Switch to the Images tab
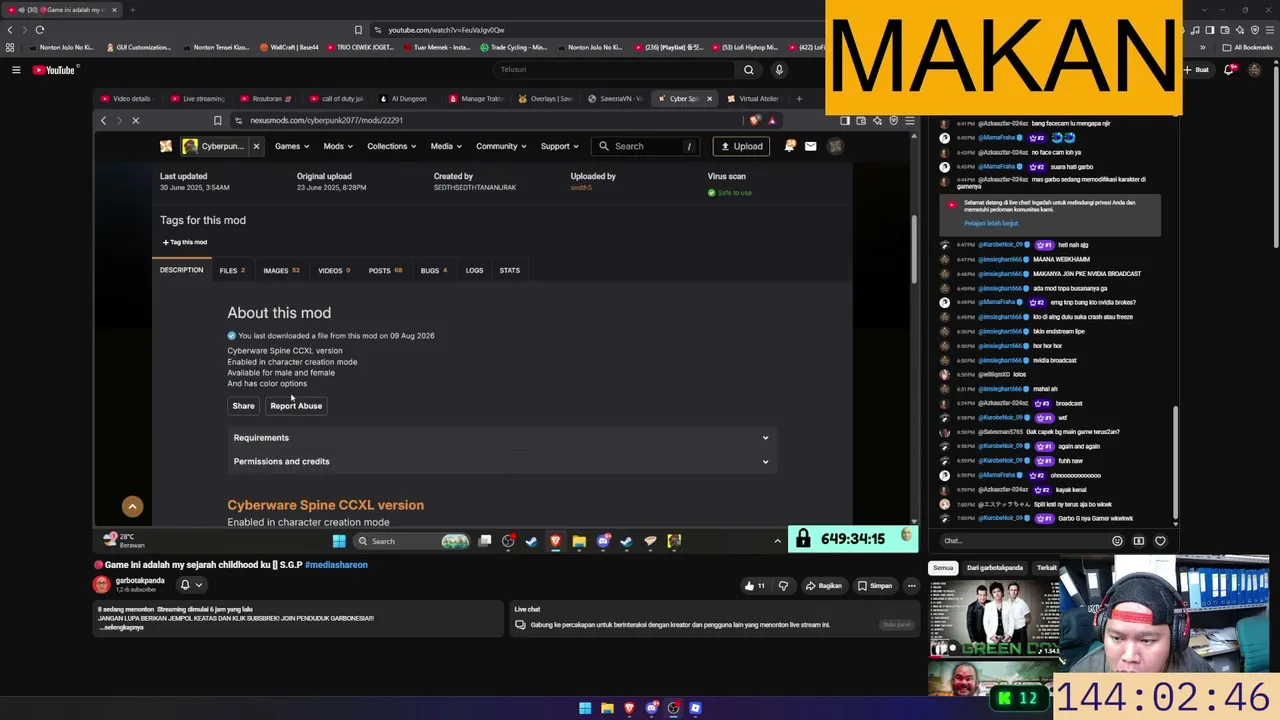The image size is (1280, 720). pyautogui.click(x=281, y=271)
